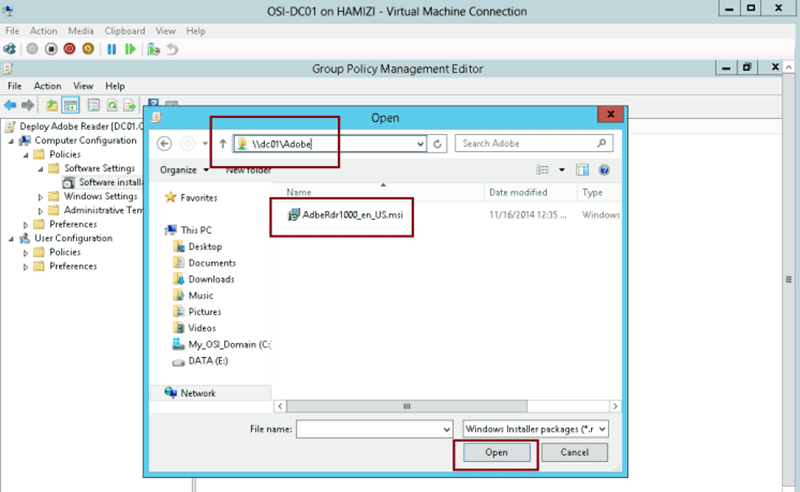Click the Ctrl+Alt+Delete icon in VM toolbar
The height and width of the screenshot is (492, 800).
point(10,49)
